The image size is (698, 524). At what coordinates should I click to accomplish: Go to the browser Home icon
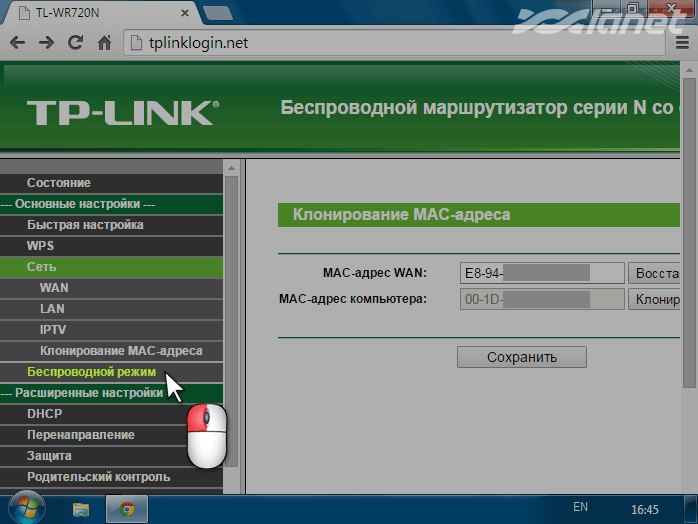(x=103, y=43)
